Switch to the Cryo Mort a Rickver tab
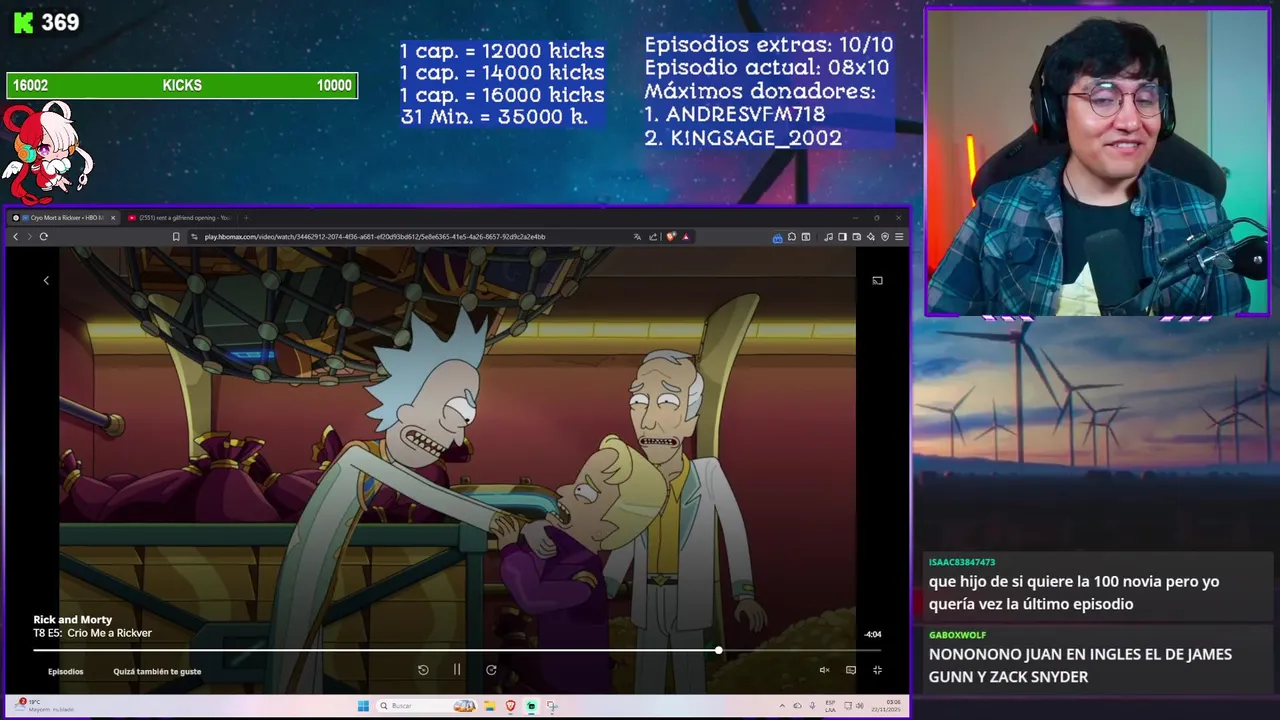This screenshot has height=720, width=1280. [x=64, y=217]
